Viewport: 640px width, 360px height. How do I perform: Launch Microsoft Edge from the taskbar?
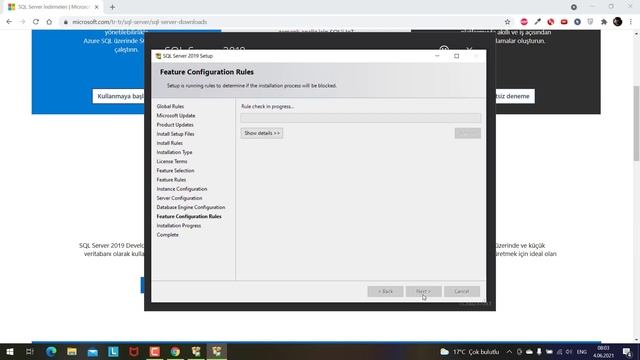51,351
